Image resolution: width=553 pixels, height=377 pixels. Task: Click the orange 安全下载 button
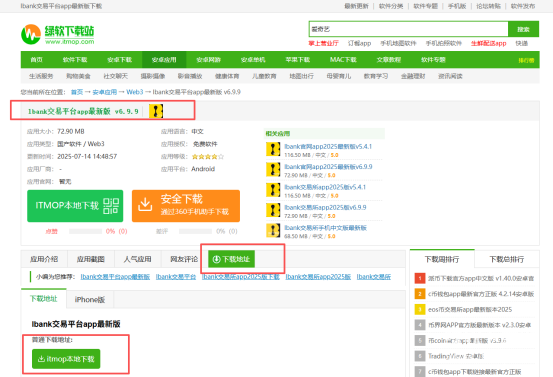[186, 206]
